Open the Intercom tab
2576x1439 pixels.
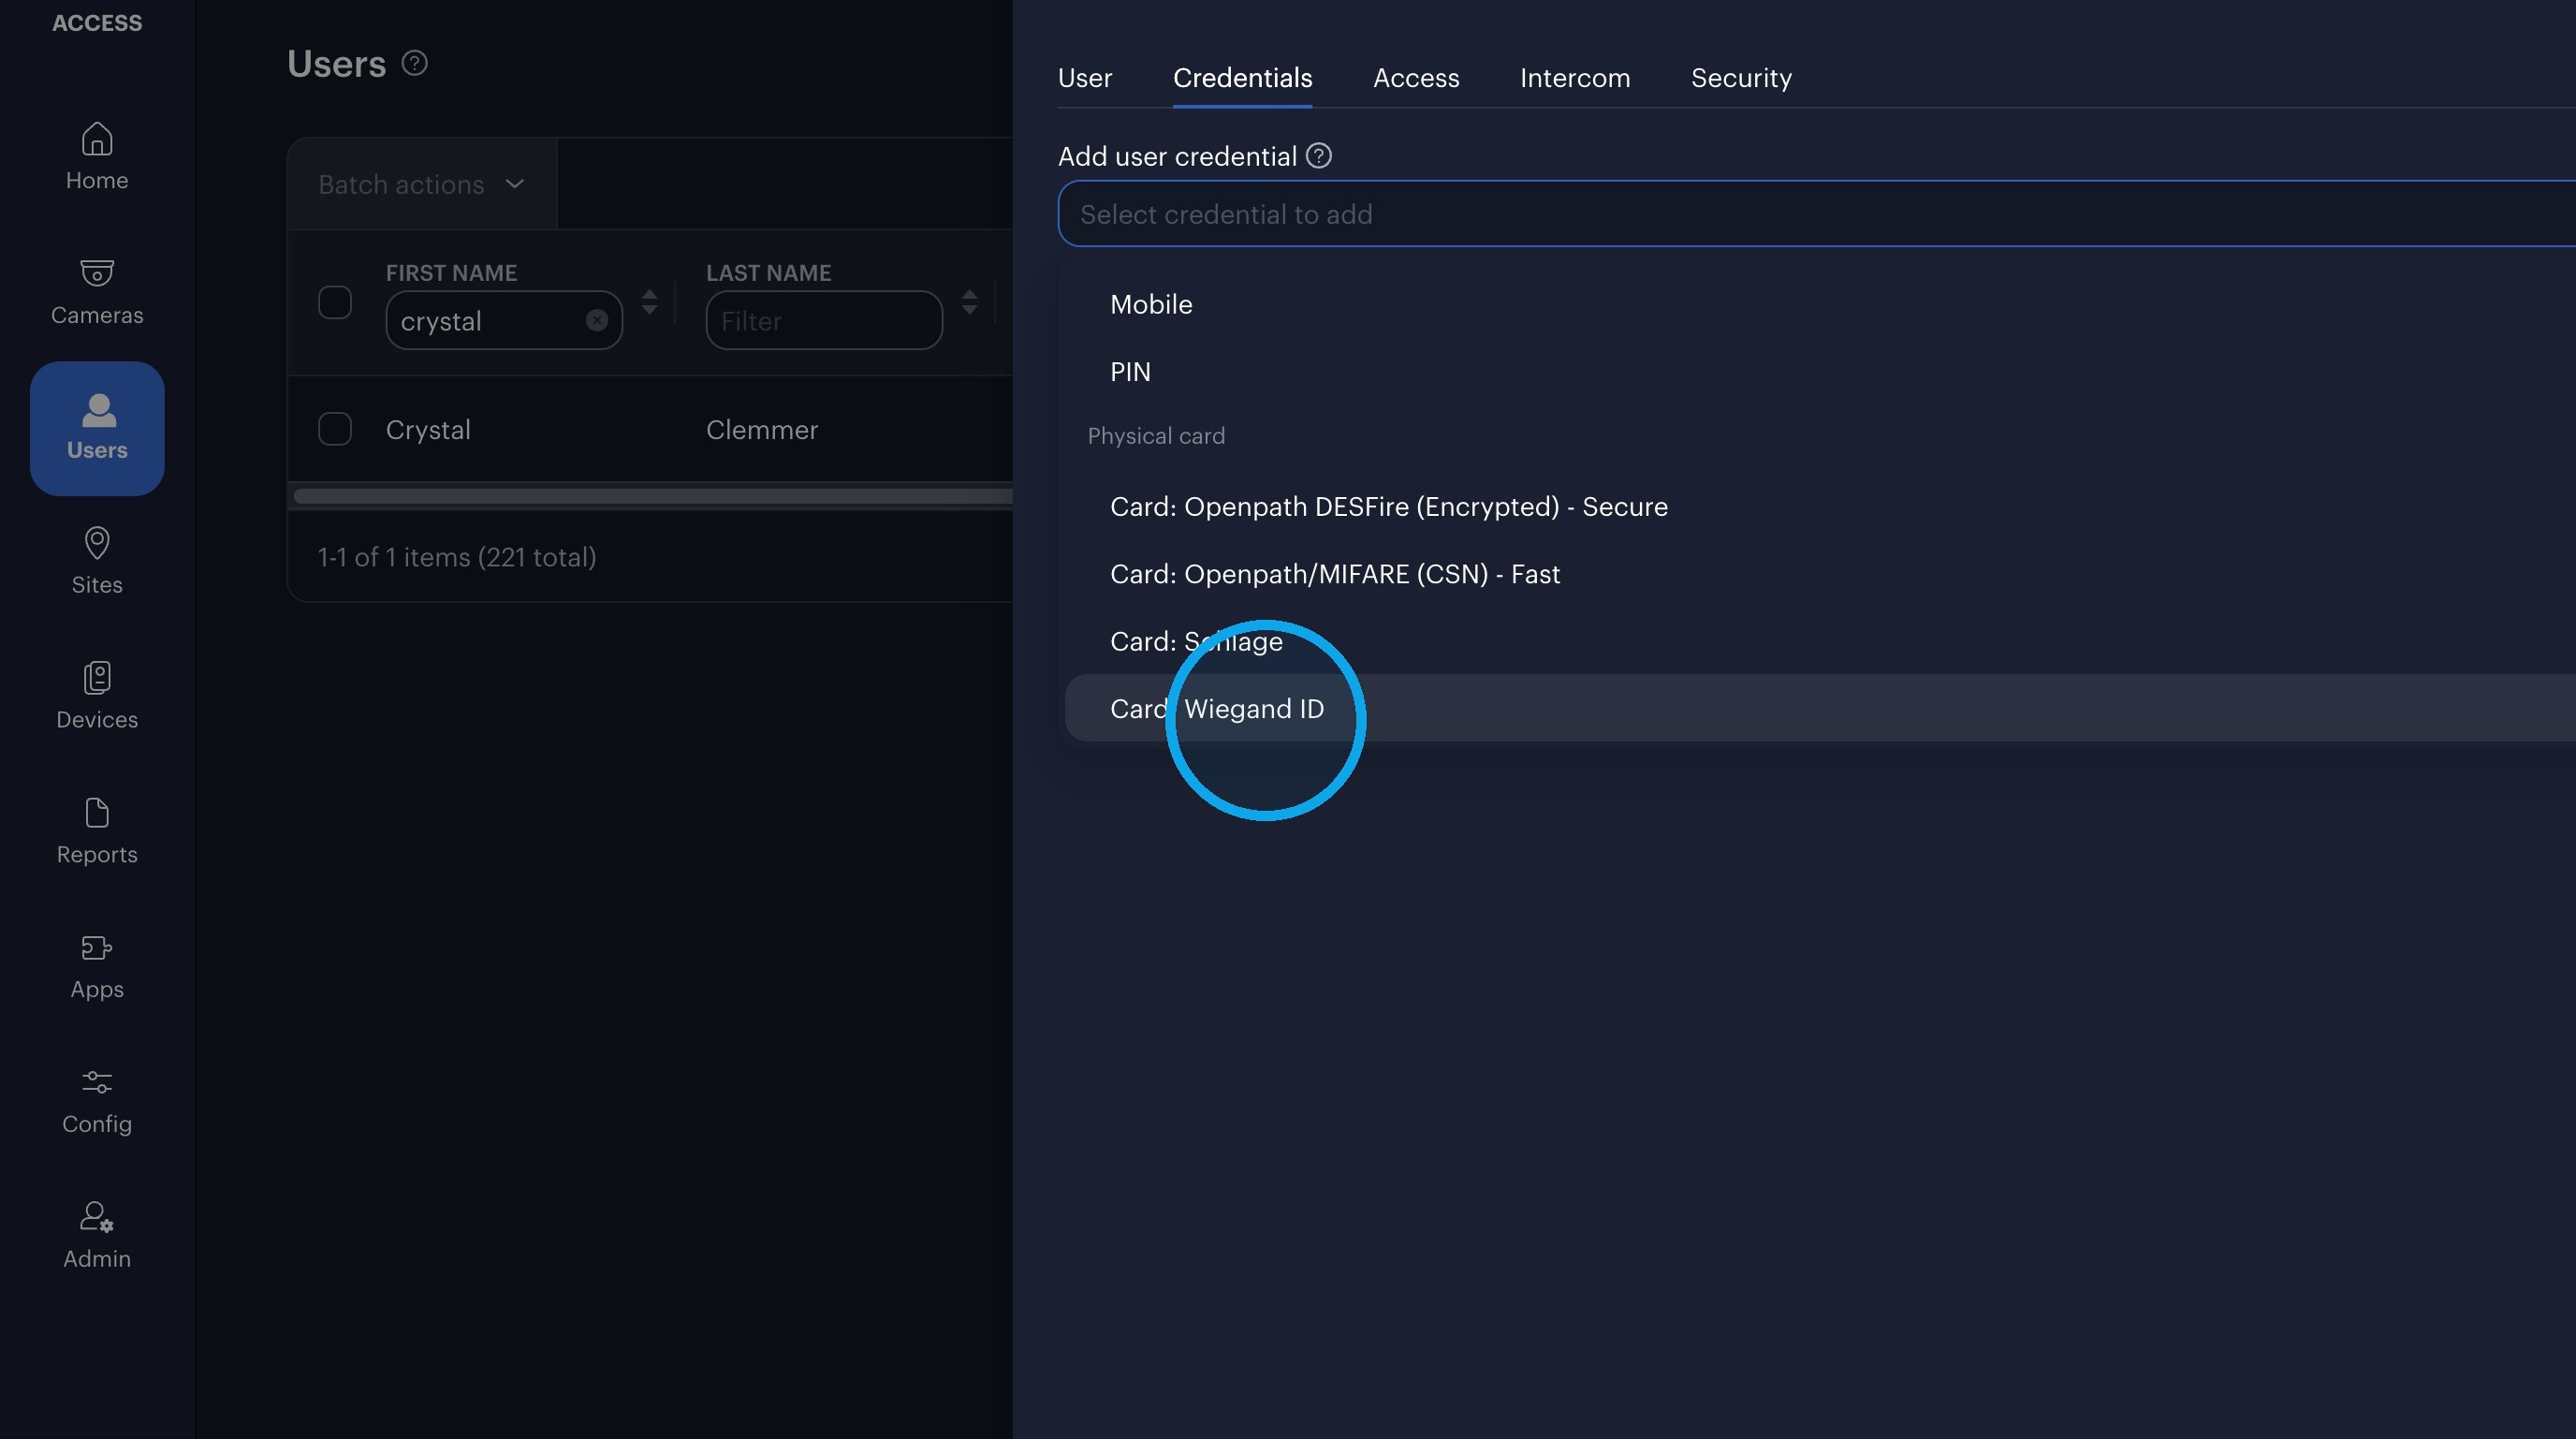tap(1575, 78)
